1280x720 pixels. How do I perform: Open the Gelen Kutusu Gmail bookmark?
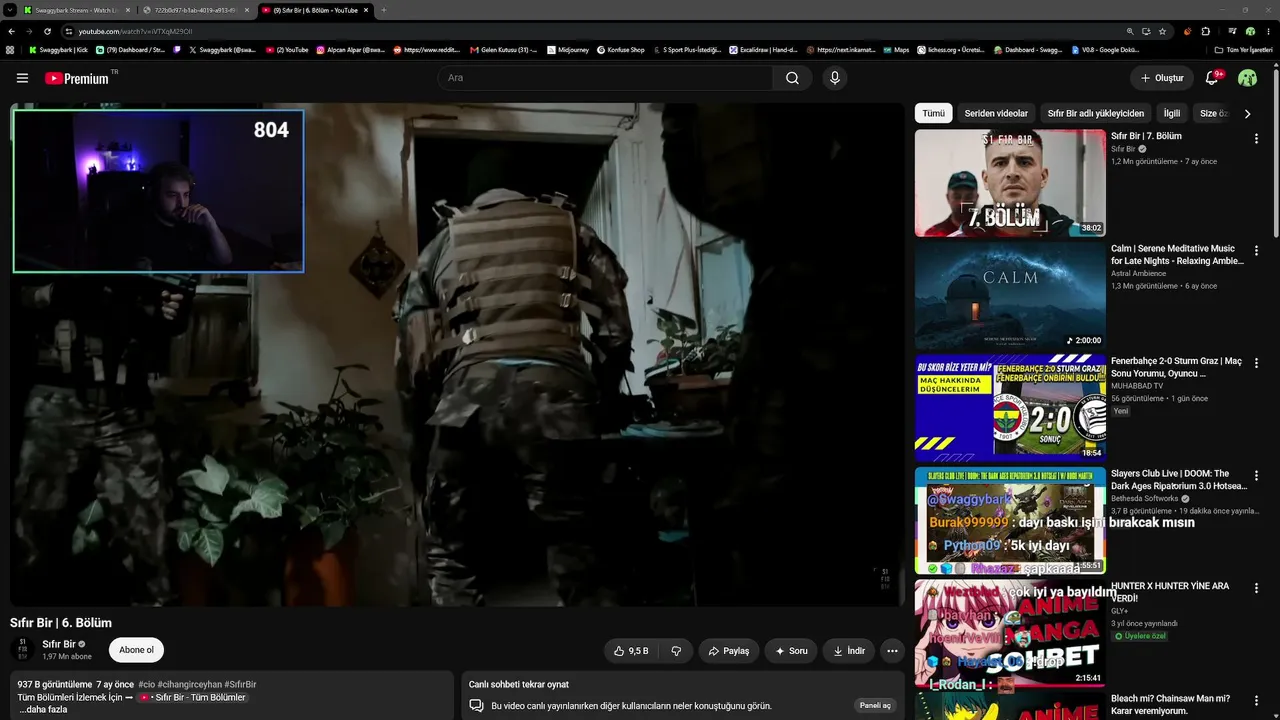pyautogui.click(x=503, y=49)
